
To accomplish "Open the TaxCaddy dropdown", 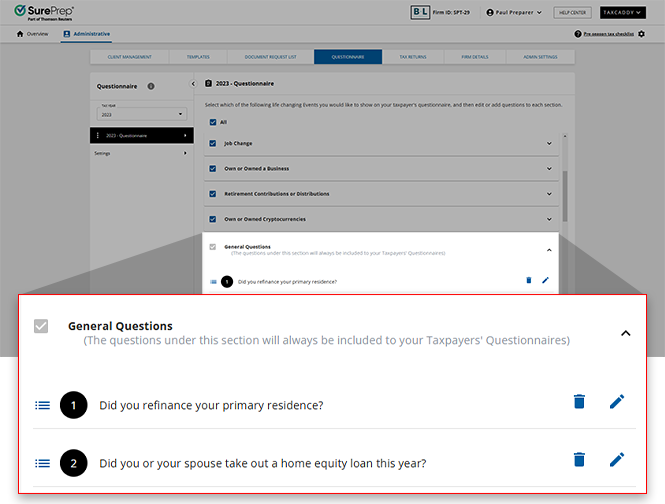I will (623, 13).
